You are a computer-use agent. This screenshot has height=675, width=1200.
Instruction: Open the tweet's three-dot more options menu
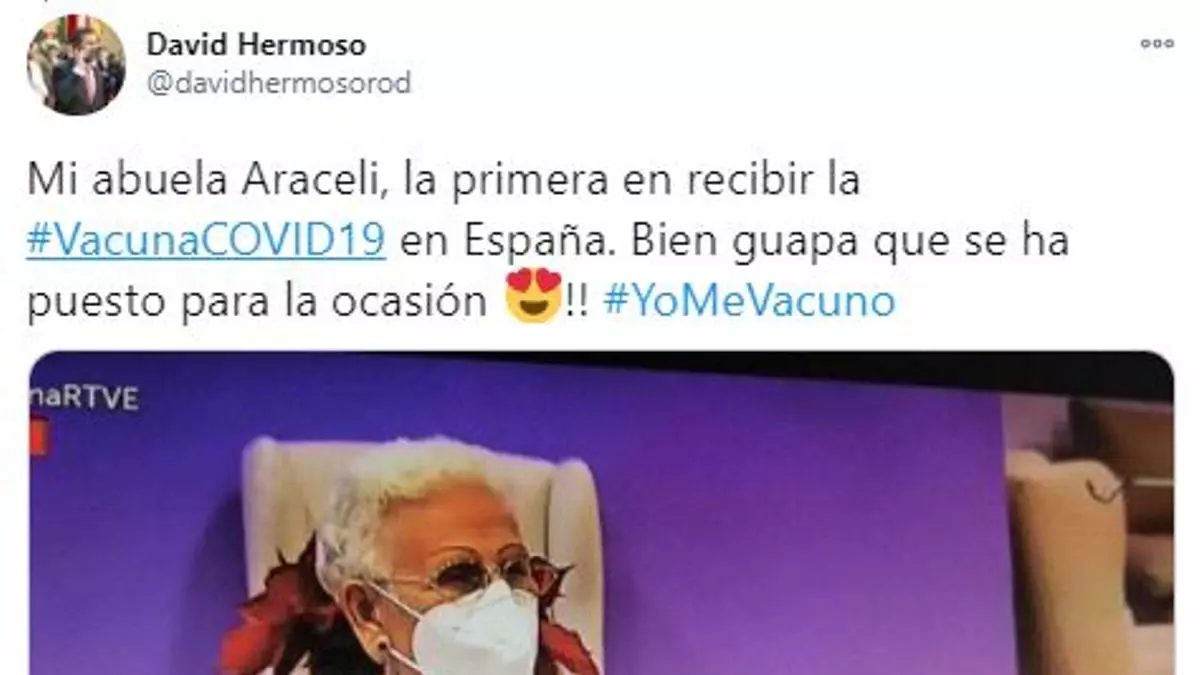pyautogui.click(x=1157, y=44)
